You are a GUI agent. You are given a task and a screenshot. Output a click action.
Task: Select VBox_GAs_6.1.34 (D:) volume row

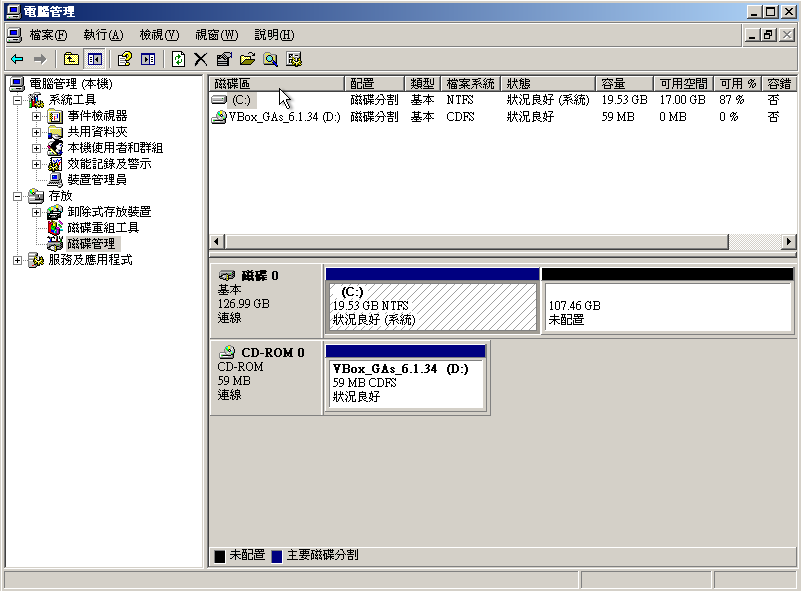(x=502, y=117)
